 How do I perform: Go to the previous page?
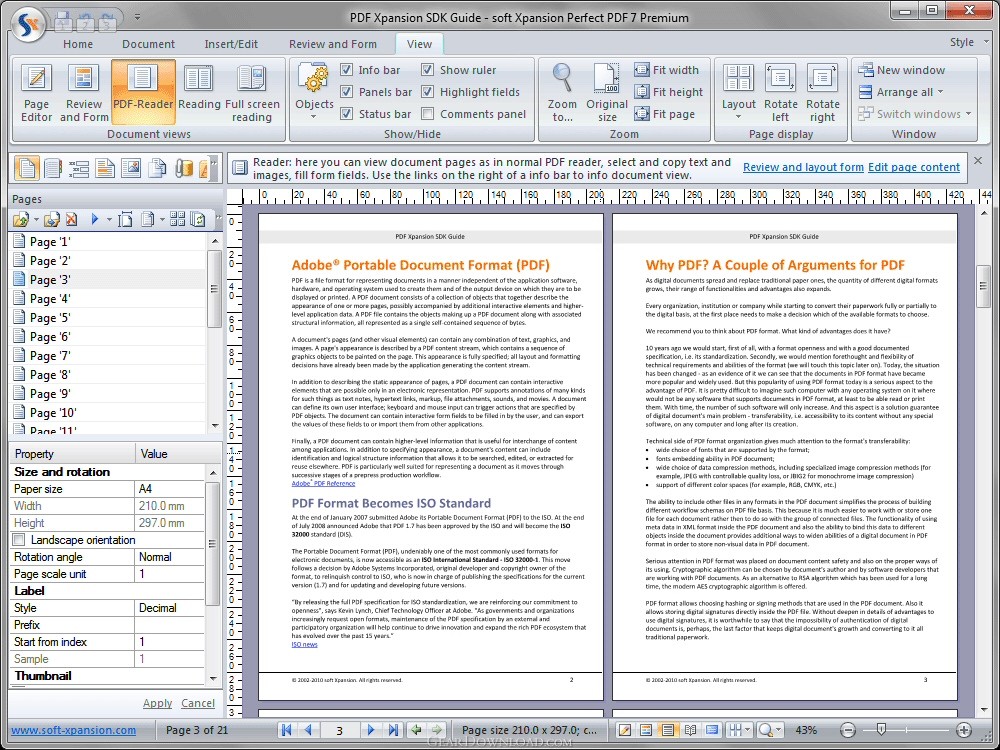tap(309, 730)
